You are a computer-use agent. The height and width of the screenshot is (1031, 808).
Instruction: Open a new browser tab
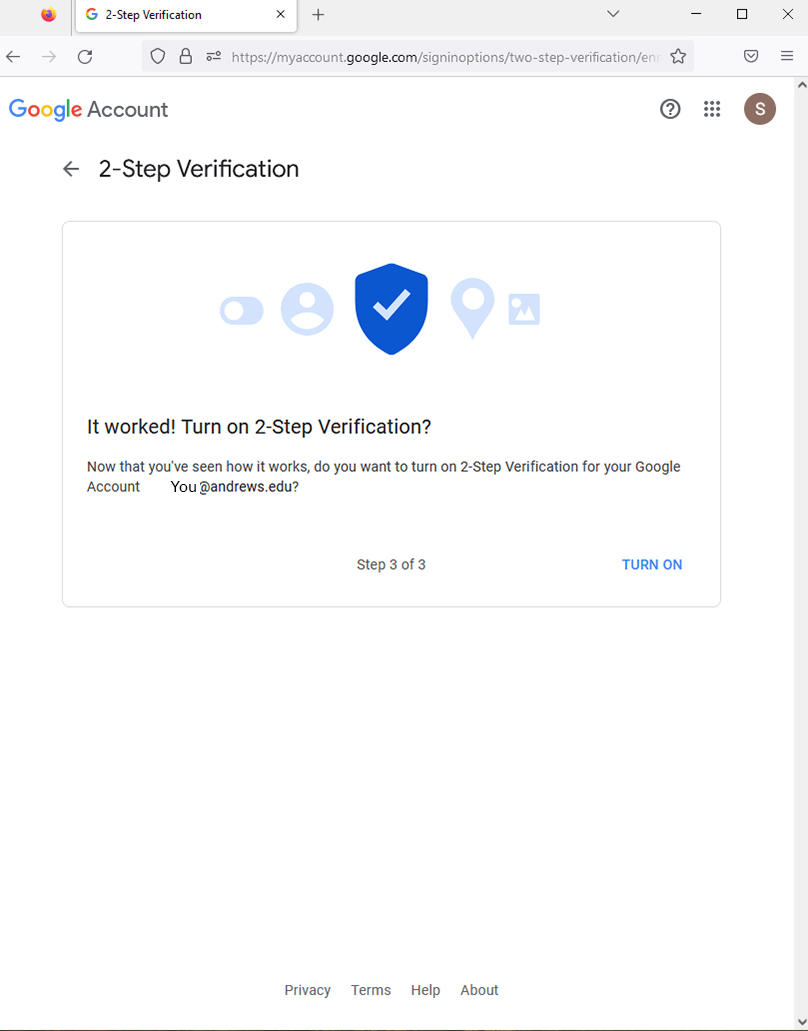(x=318, y=15)
